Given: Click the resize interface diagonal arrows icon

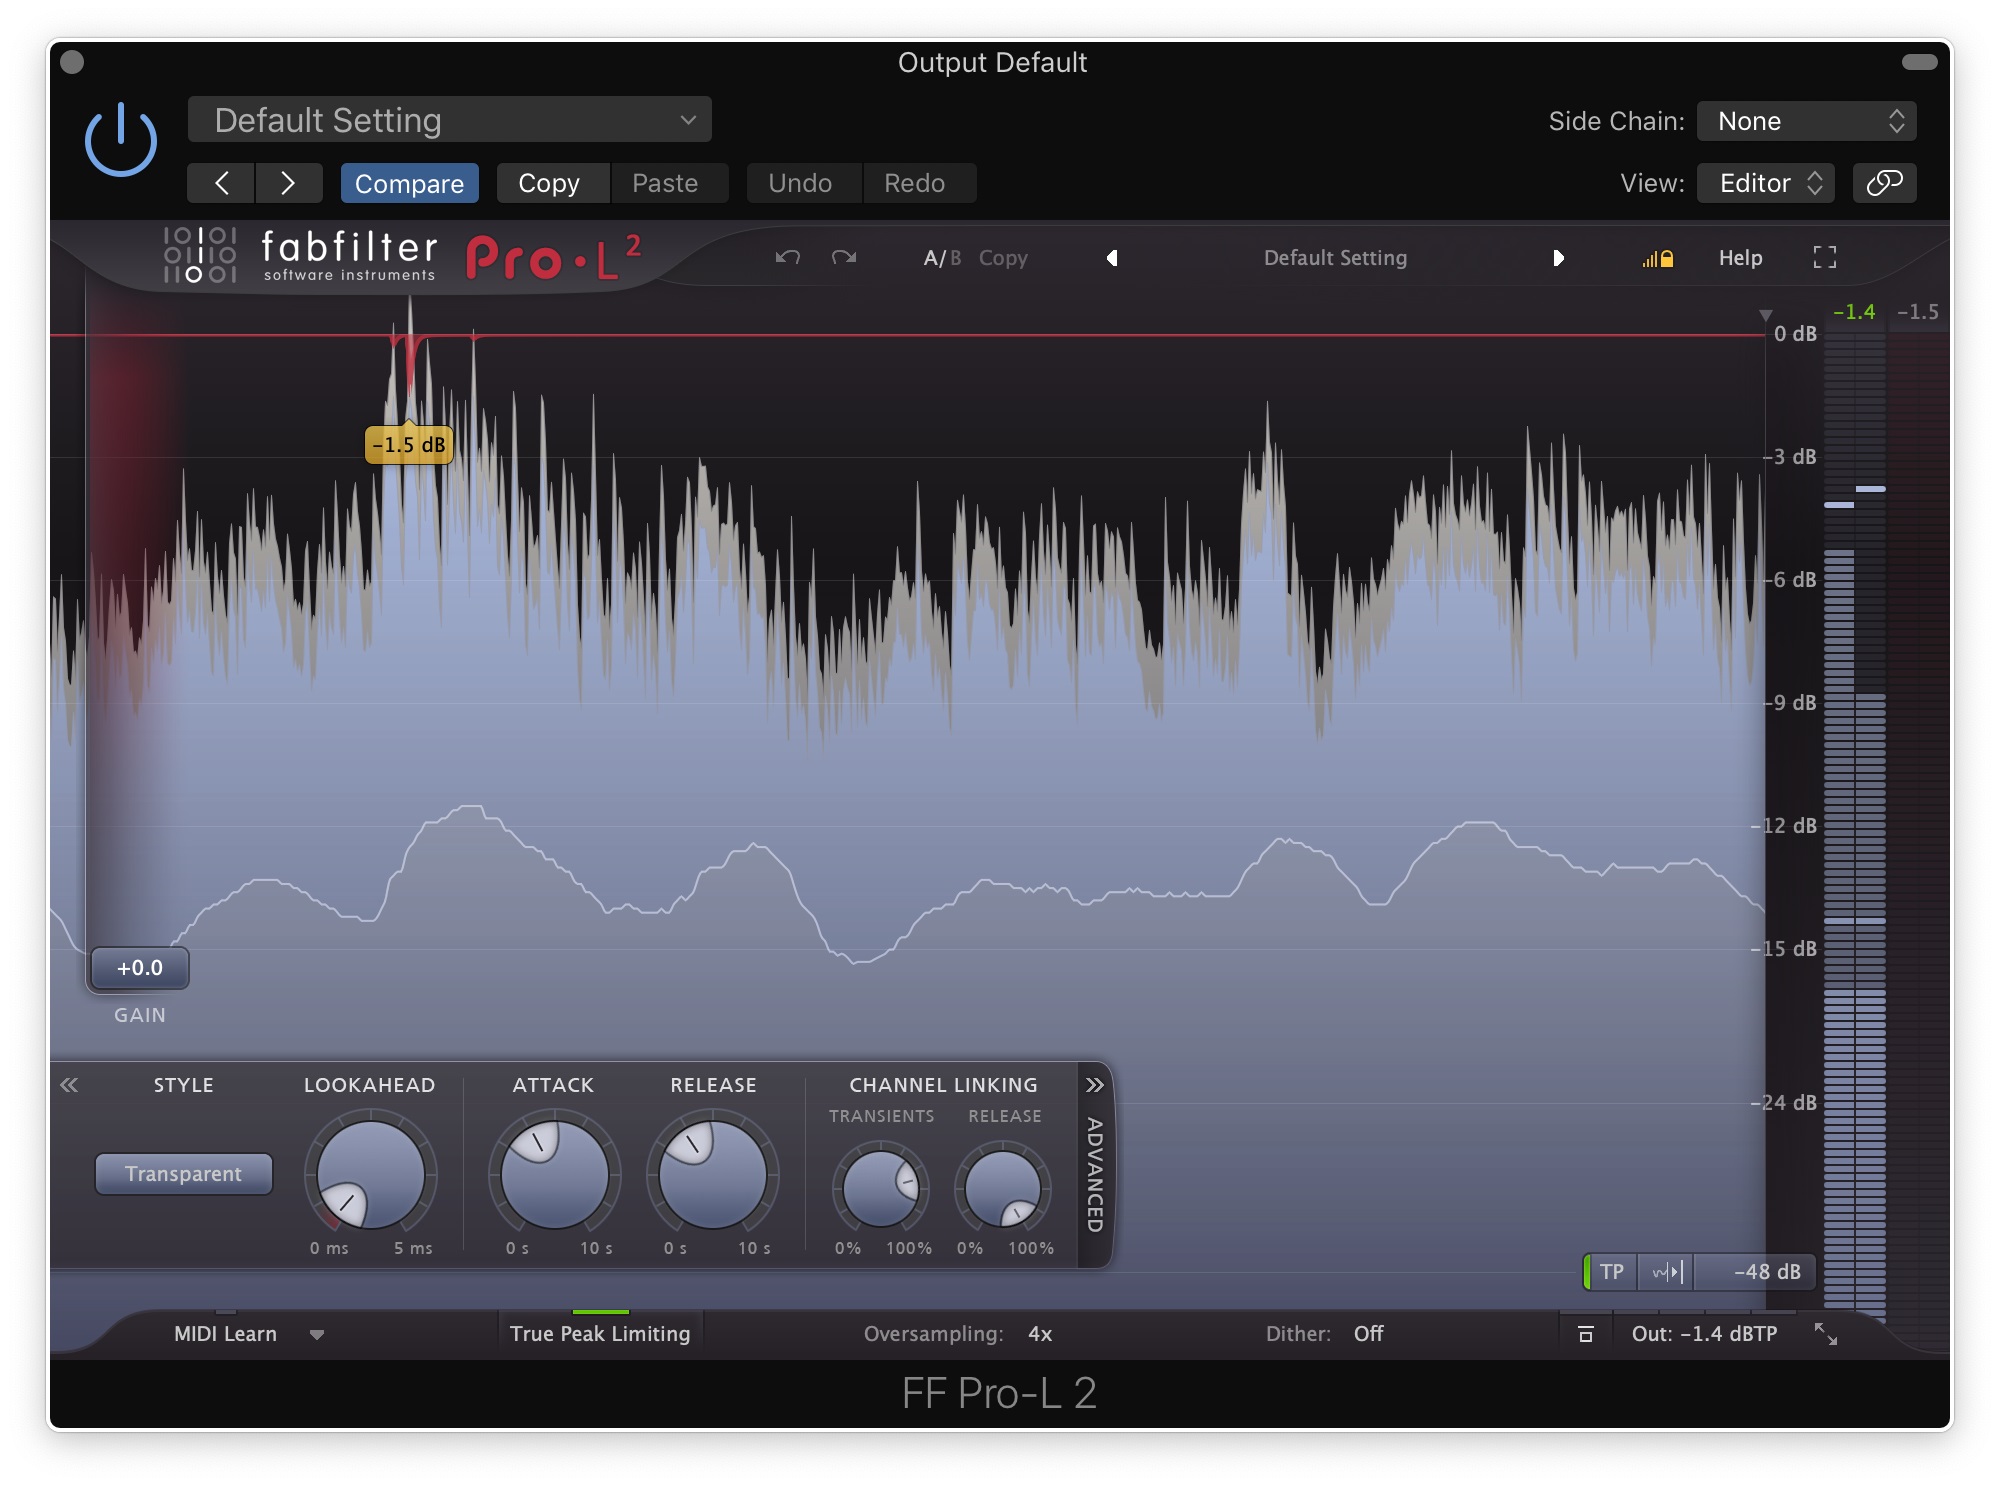Looking at the screenshot, I should [x=1826, y=1334].
